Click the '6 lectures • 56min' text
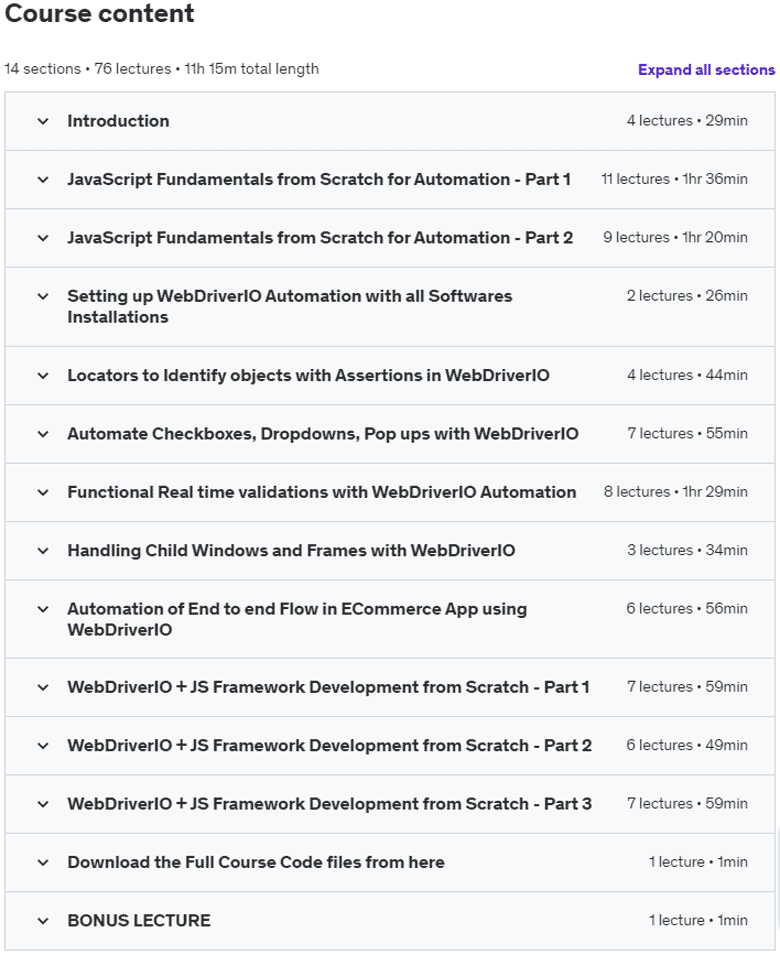Viewport: 780px width, 955px height. 687,609
